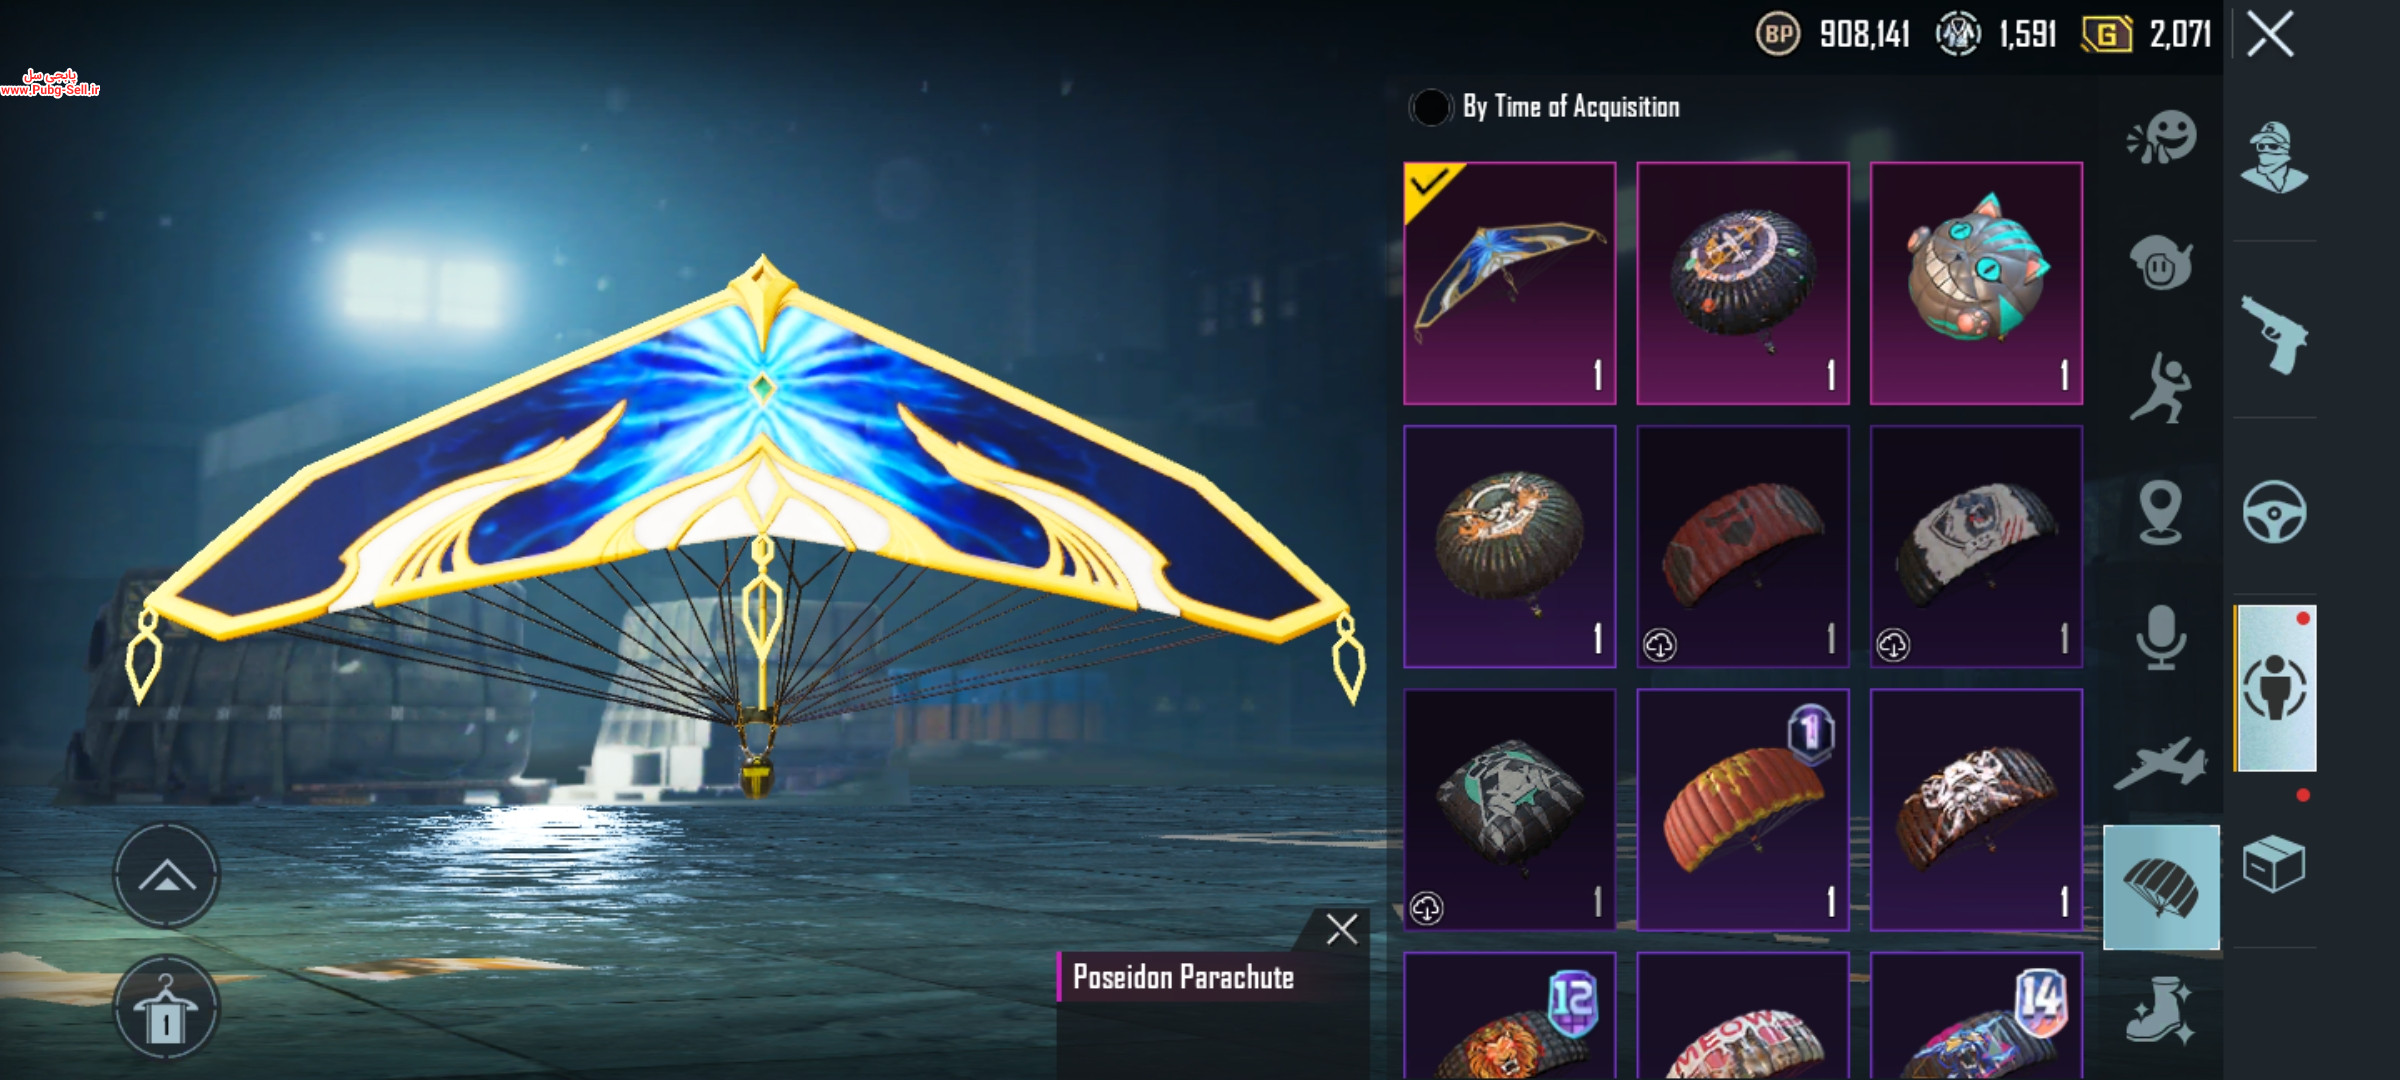Select the equipped Poseidon Parachute thumbnail
Screen dimensions: 2400x1080
pyautogui.click(x=1509, y=283)
